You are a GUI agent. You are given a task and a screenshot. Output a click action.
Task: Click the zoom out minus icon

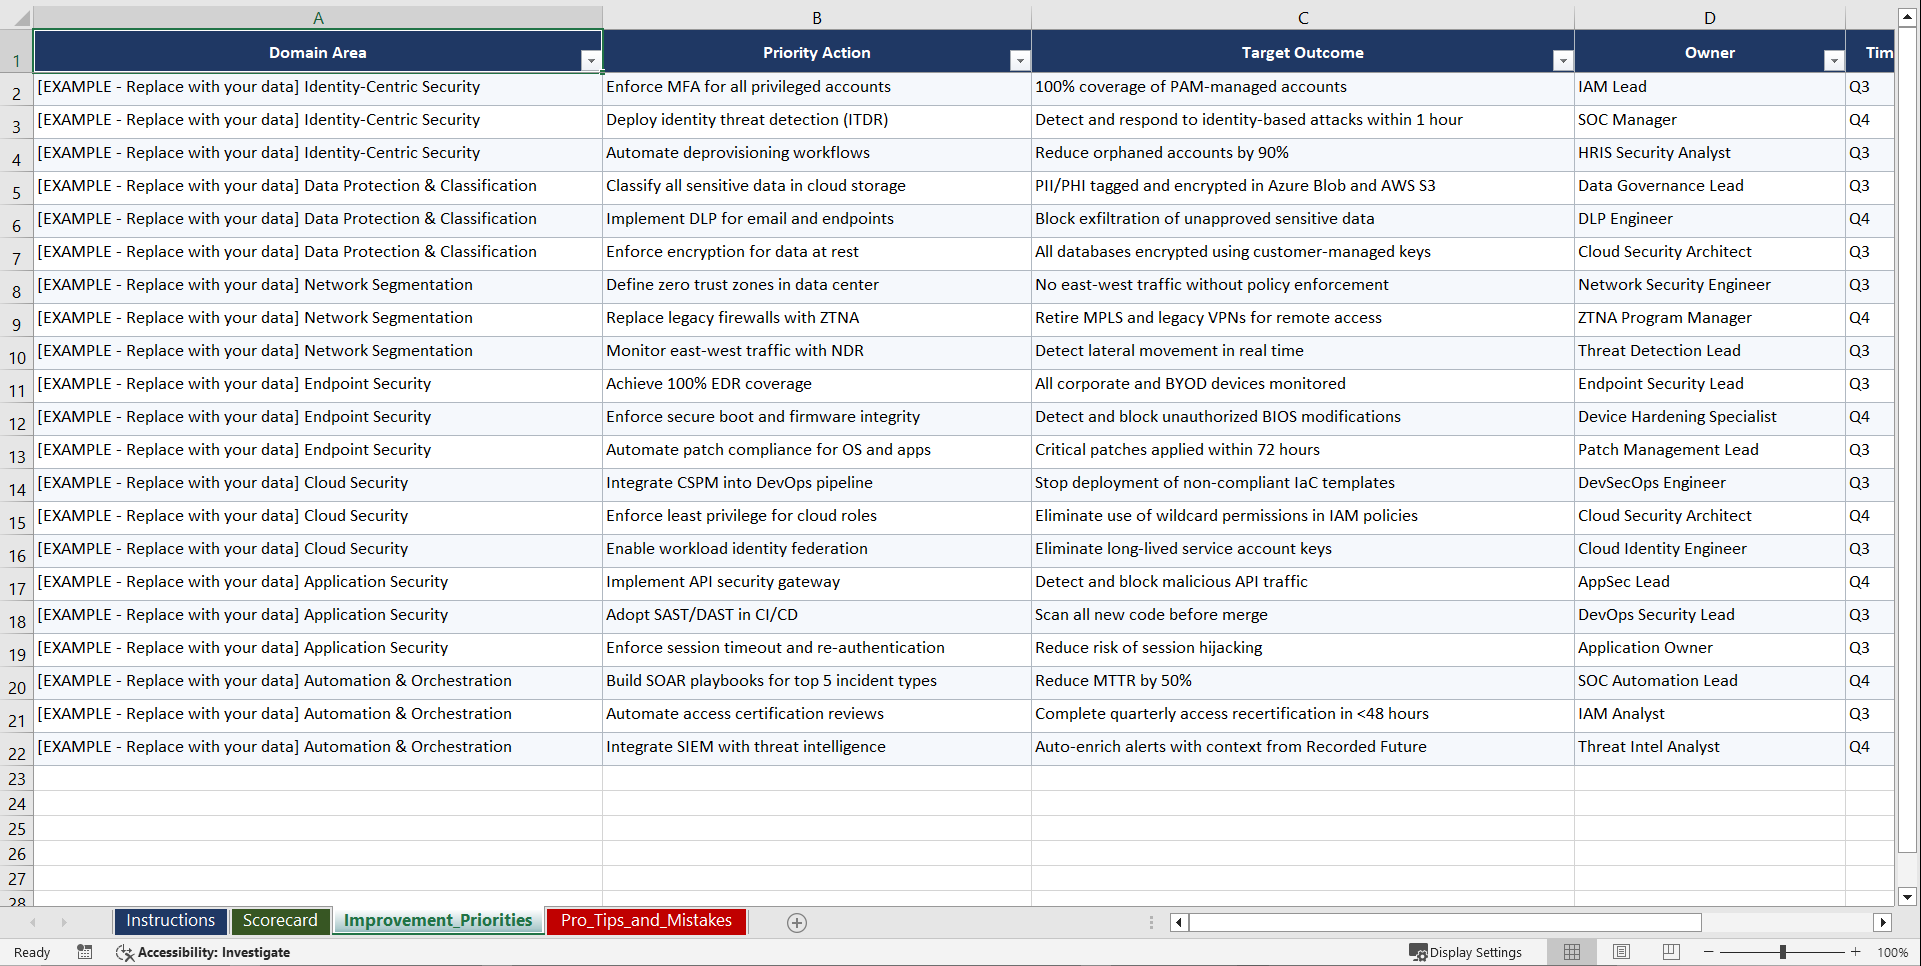click(x=1709, y=952)
